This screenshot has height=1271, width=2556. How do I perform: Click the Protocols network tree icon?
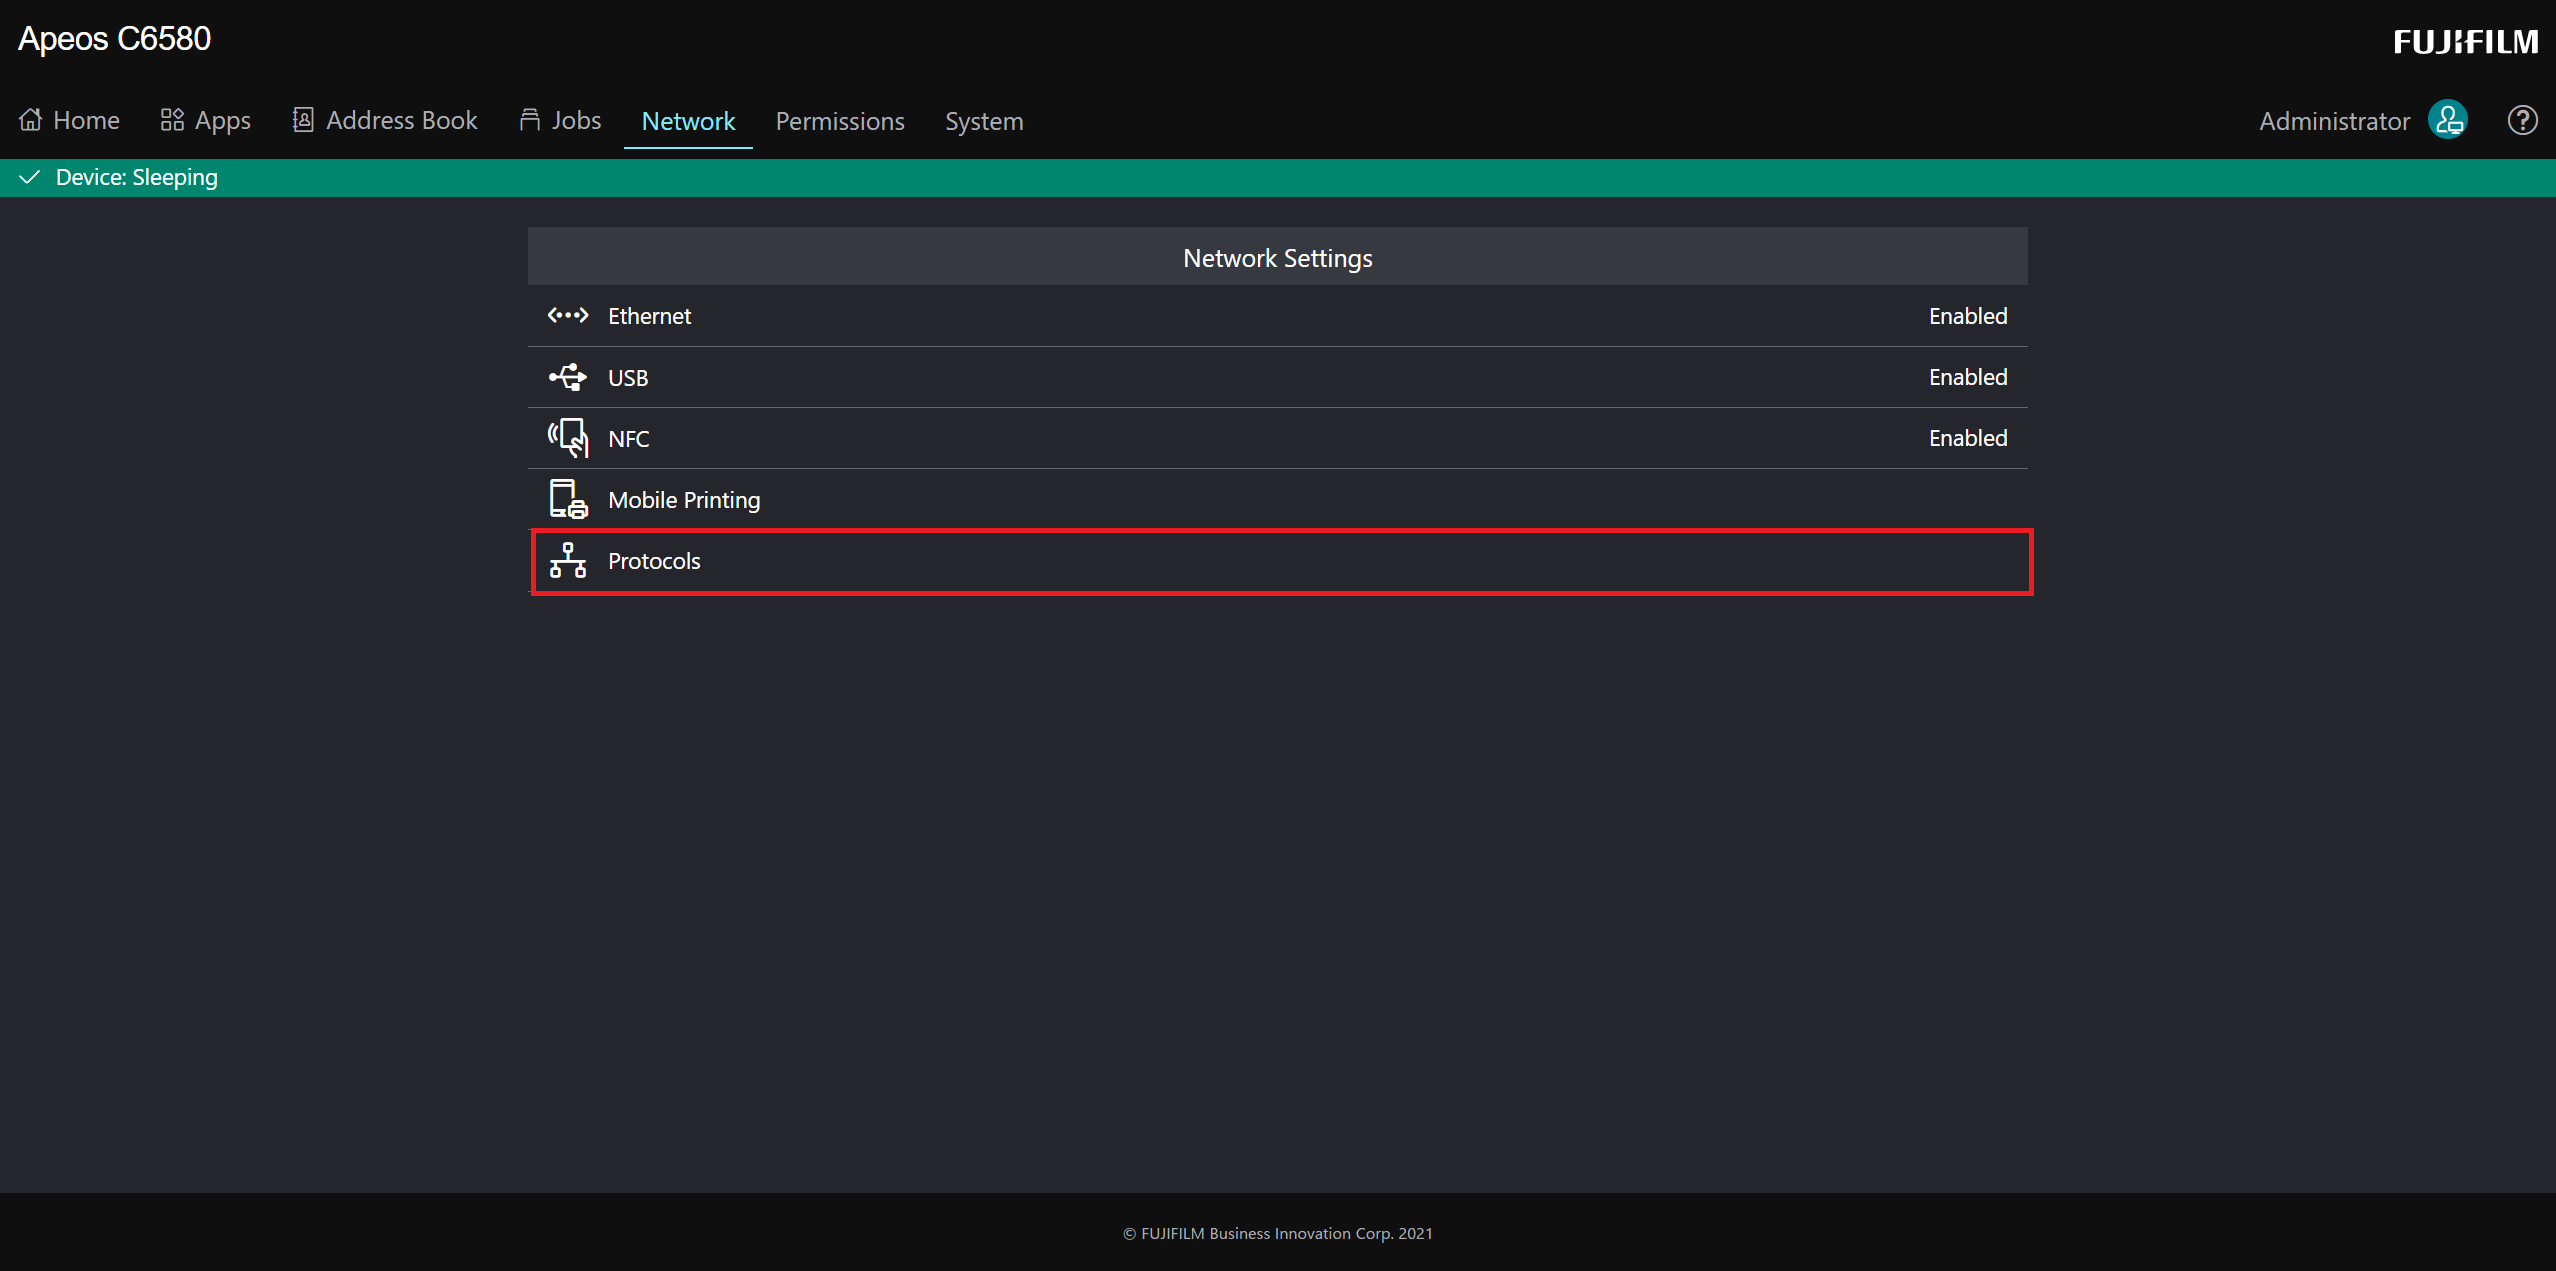tap(567, 561)
